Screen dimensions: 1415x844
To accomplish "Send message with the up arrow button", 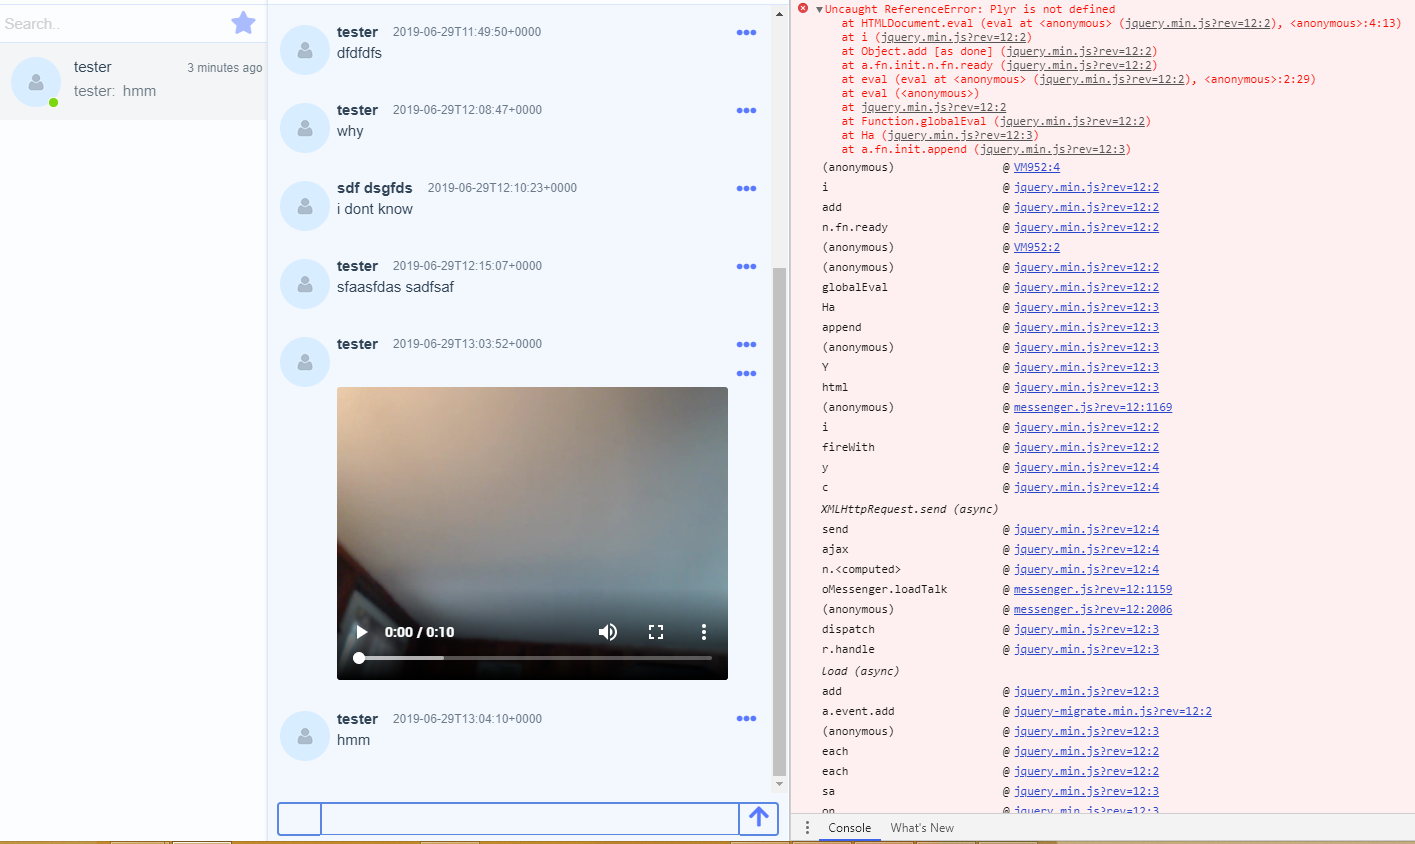I will pos(758,818).
